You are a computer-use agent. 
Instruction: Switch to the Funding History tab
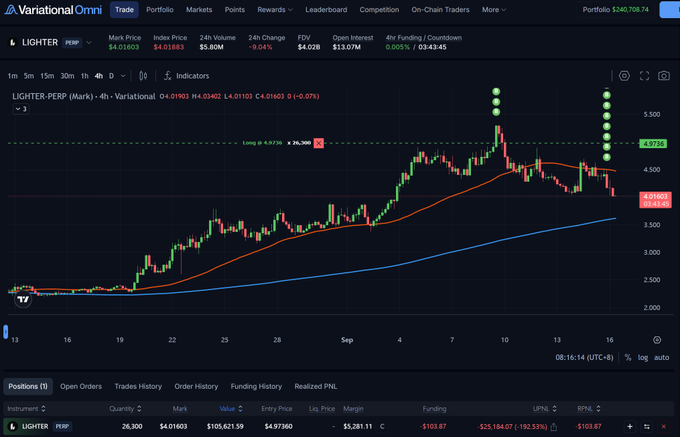(256, 386)
